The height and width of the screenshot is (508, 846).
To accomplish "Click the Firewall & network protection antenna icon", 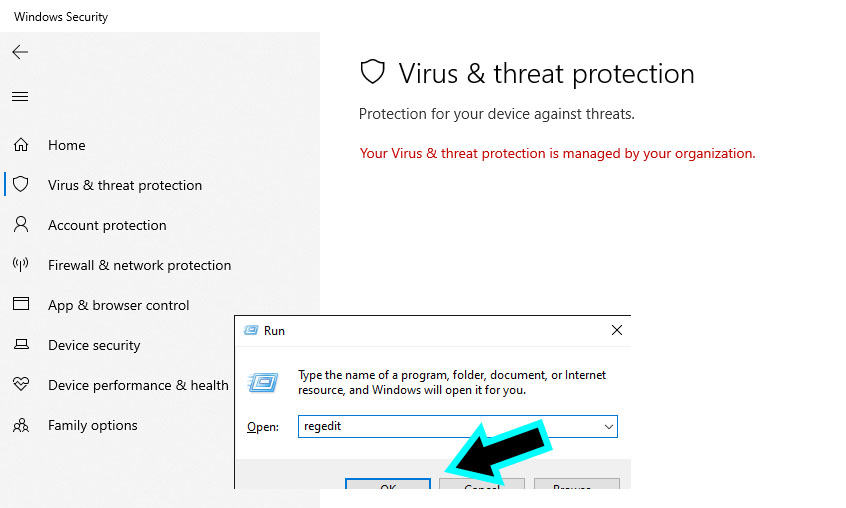I will click(x=20, y=265).
